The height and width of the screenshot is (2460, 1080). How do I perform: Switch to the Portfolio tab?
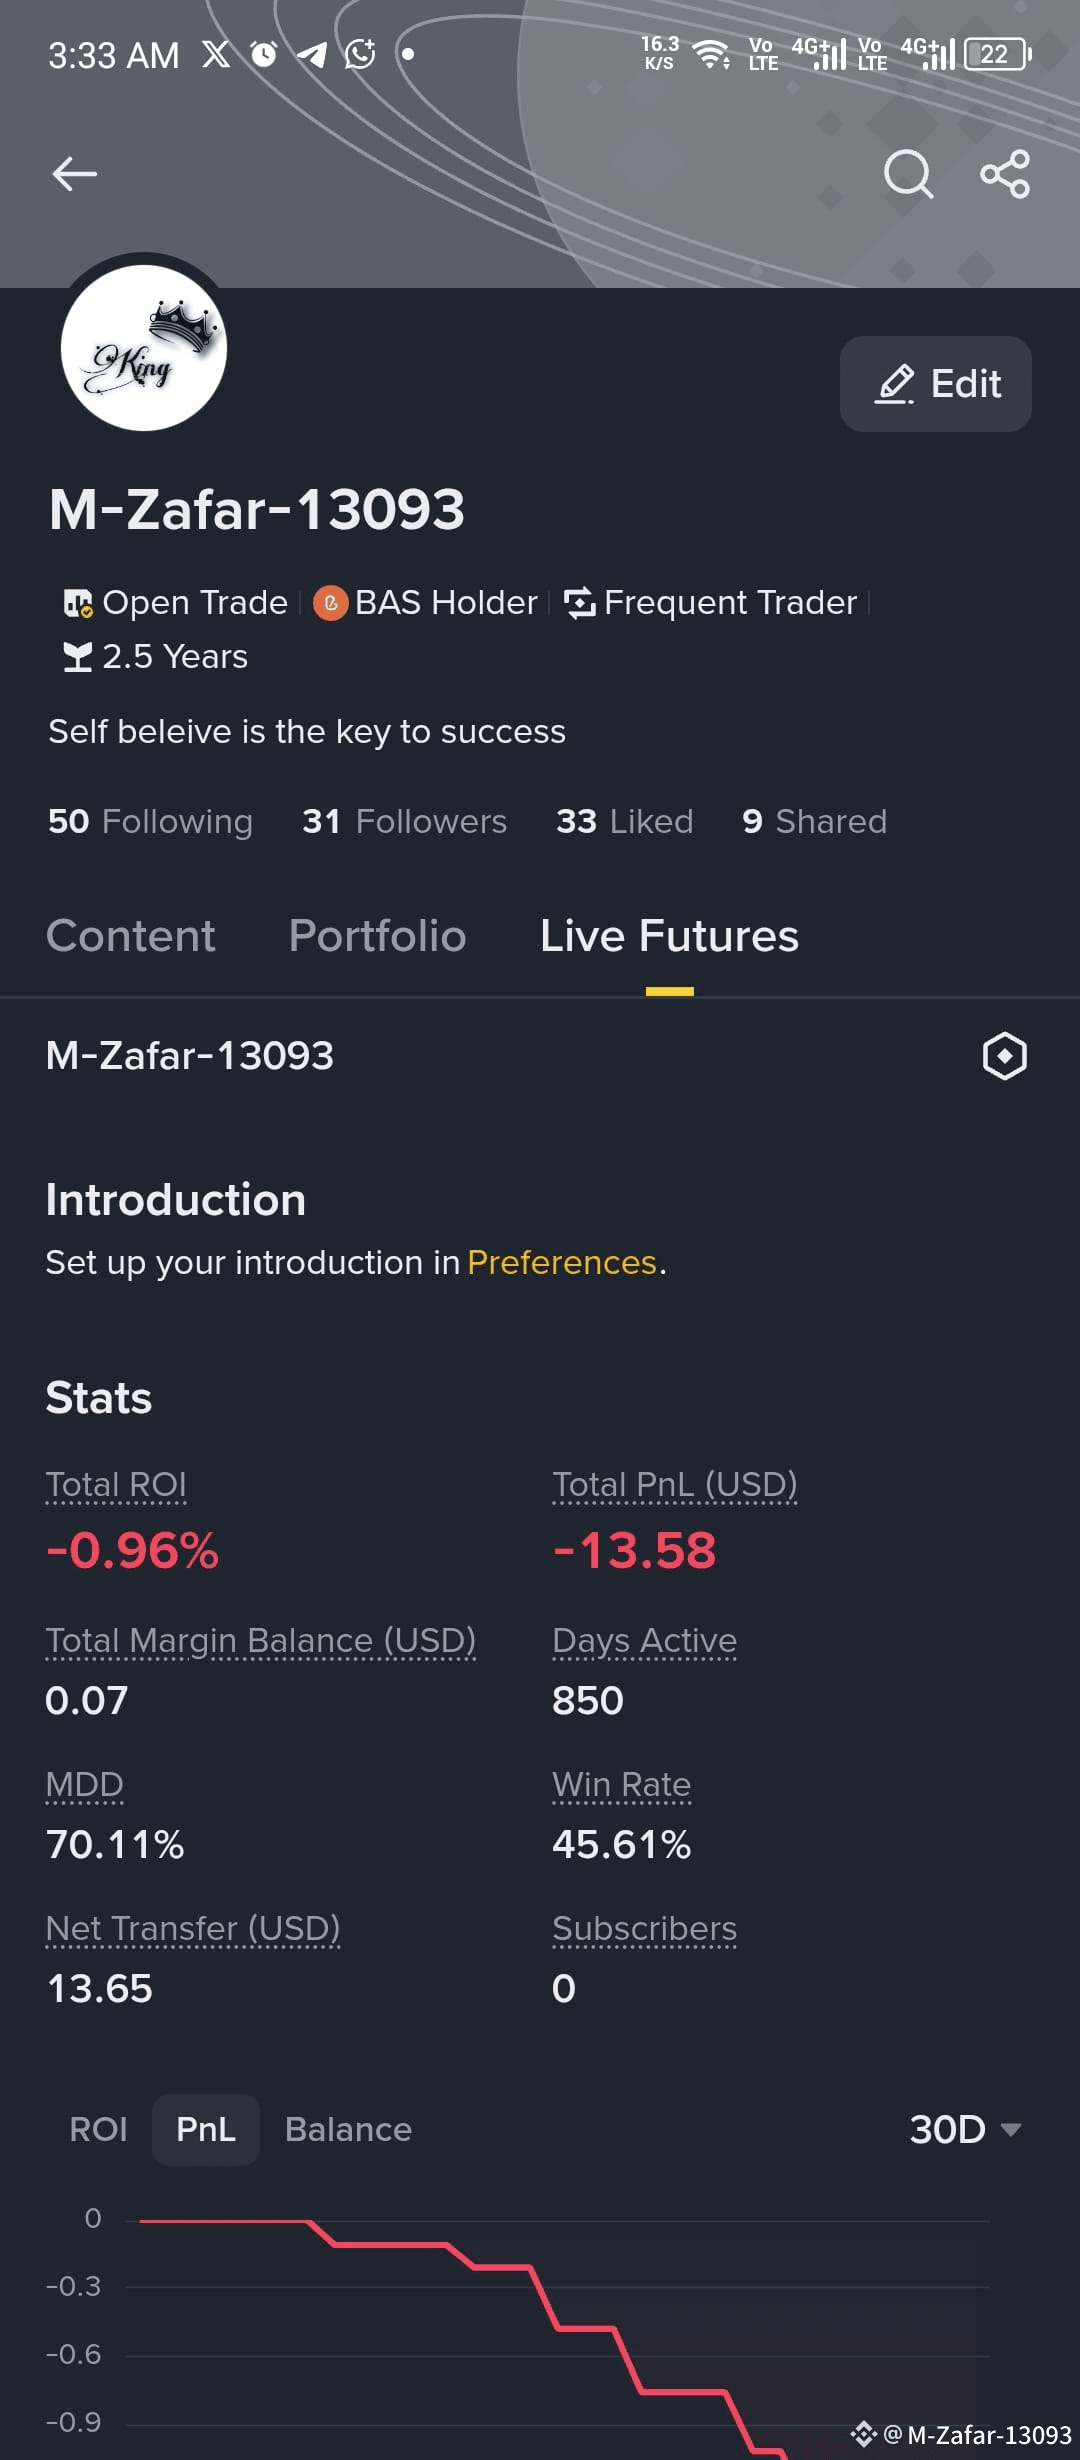[378, 936]
